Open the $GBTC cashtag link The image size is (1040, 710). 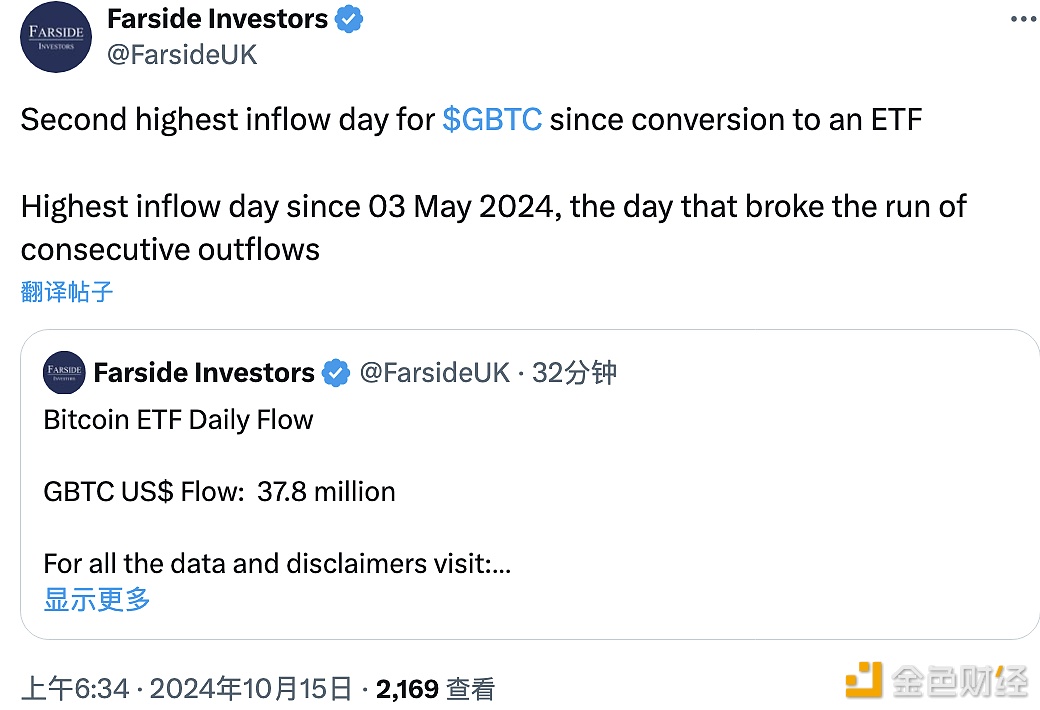pyautogui.click(x=492, y=120)
